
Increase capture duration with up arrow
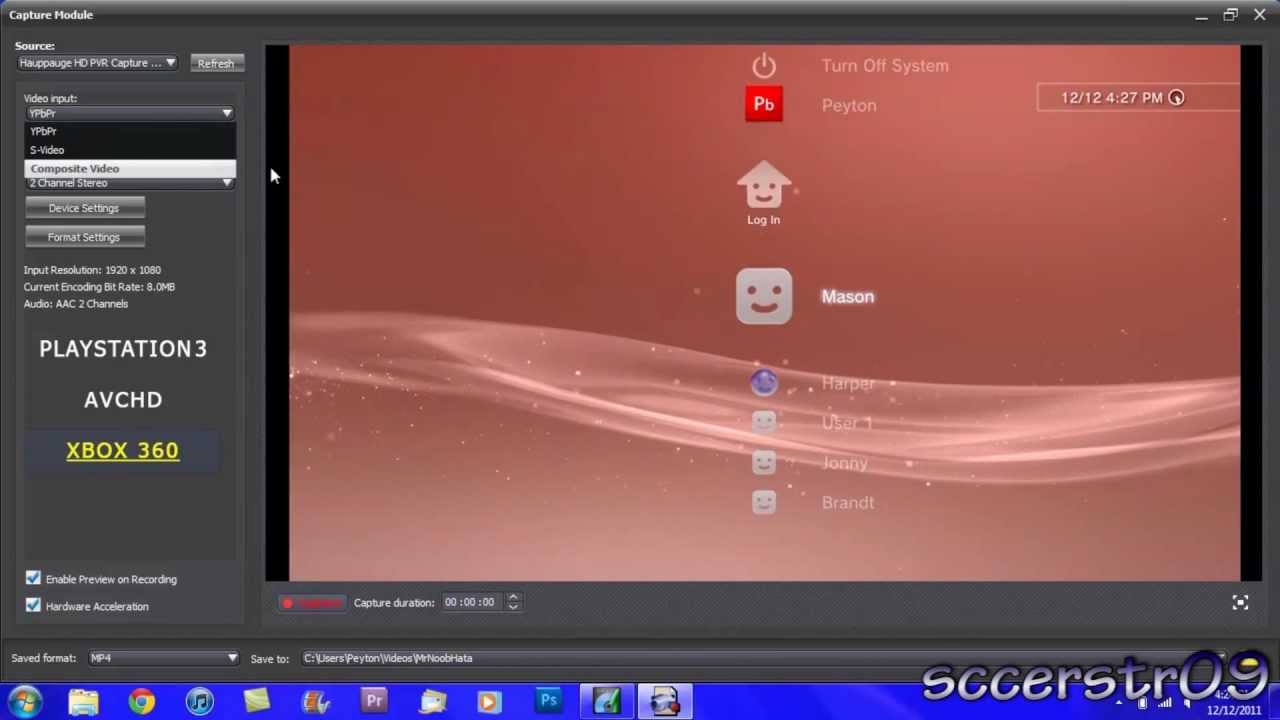click(x=513, y=598)
